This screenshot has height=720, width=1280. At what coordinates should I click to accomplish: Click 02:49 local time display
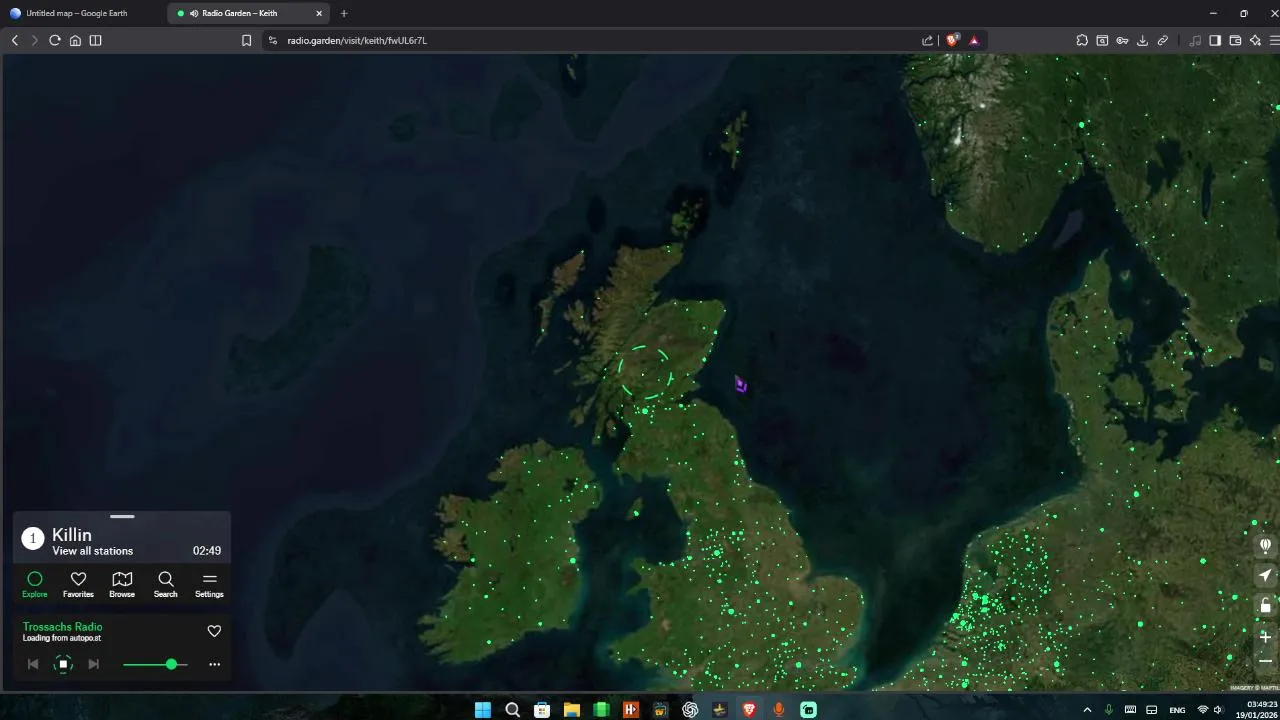pos(207,551)
